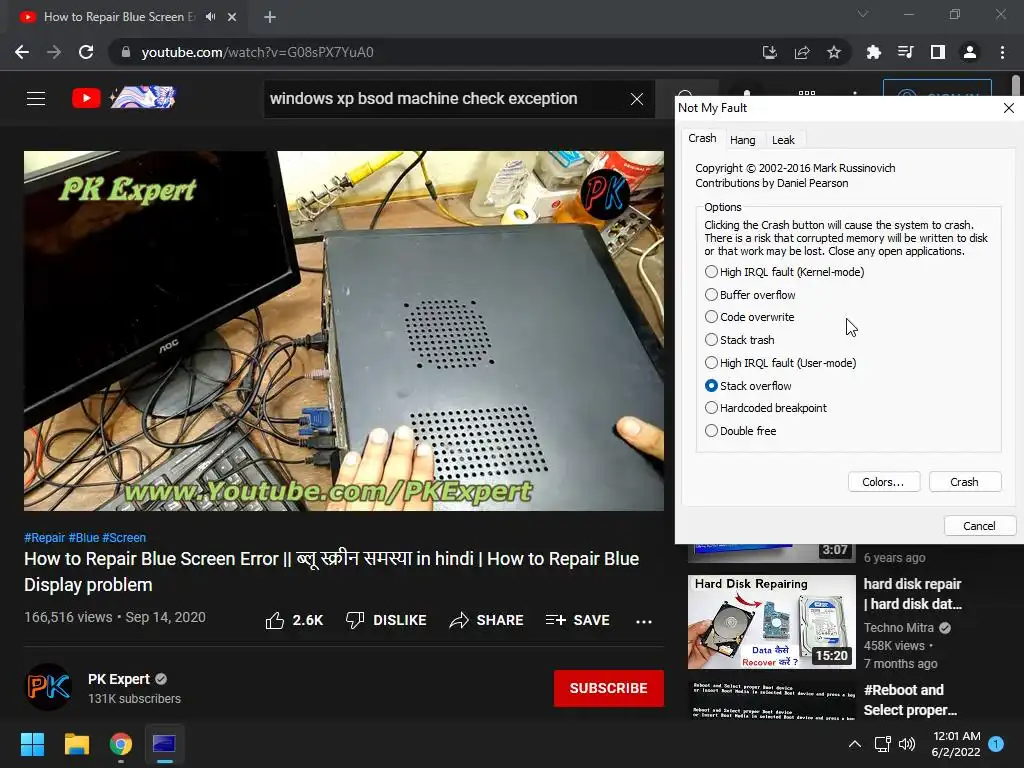The height and width of the screenshot is (768, 1024).
Task: Close the Not My Fault dialog
Action: [x=1009, y=108]
